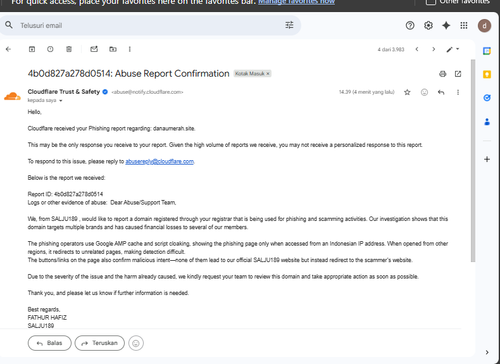Open Keep in side panel
The width and height of the screenshot is (500, 364).
(x=487, y=74)
